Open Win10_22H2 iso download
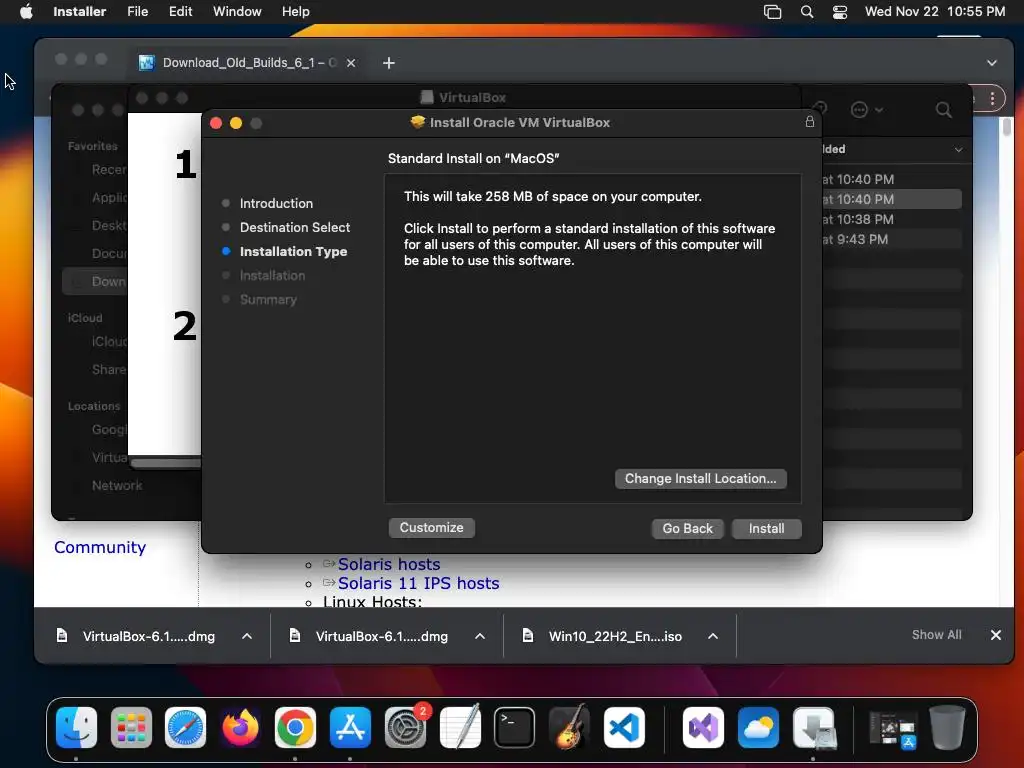Screen dimensions: 1024x768 tap(615, 636)
